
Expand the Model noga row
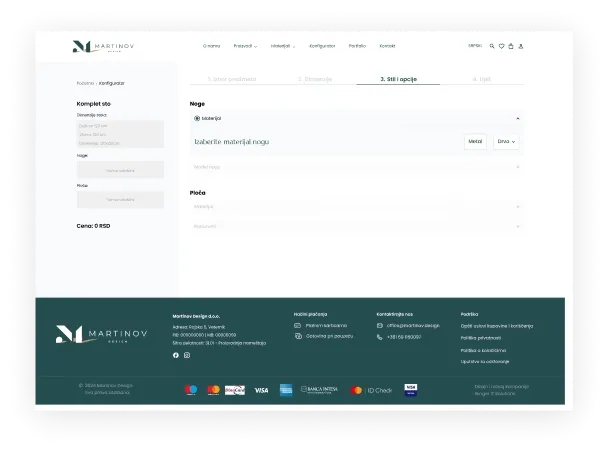(x=357, y=167)
